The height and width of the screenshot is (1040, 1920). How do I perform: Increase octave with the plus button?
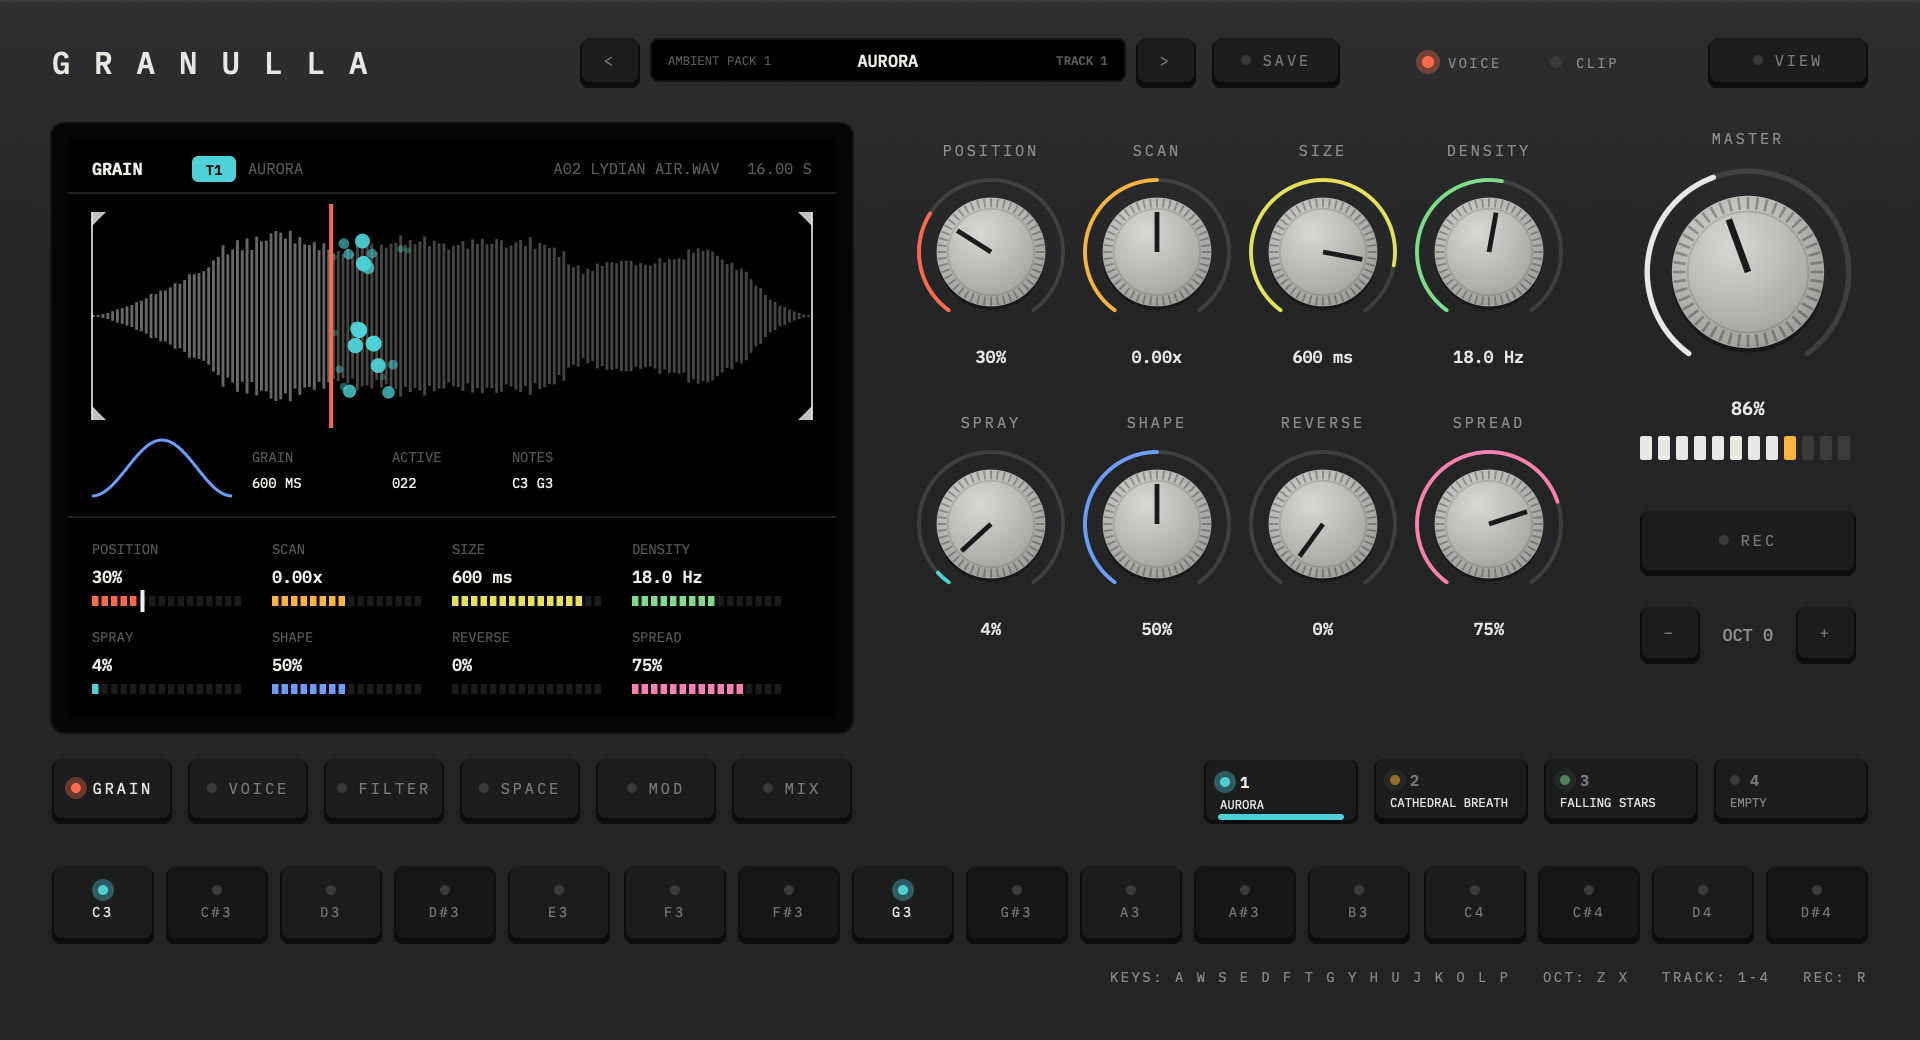tap(1825, 634)
